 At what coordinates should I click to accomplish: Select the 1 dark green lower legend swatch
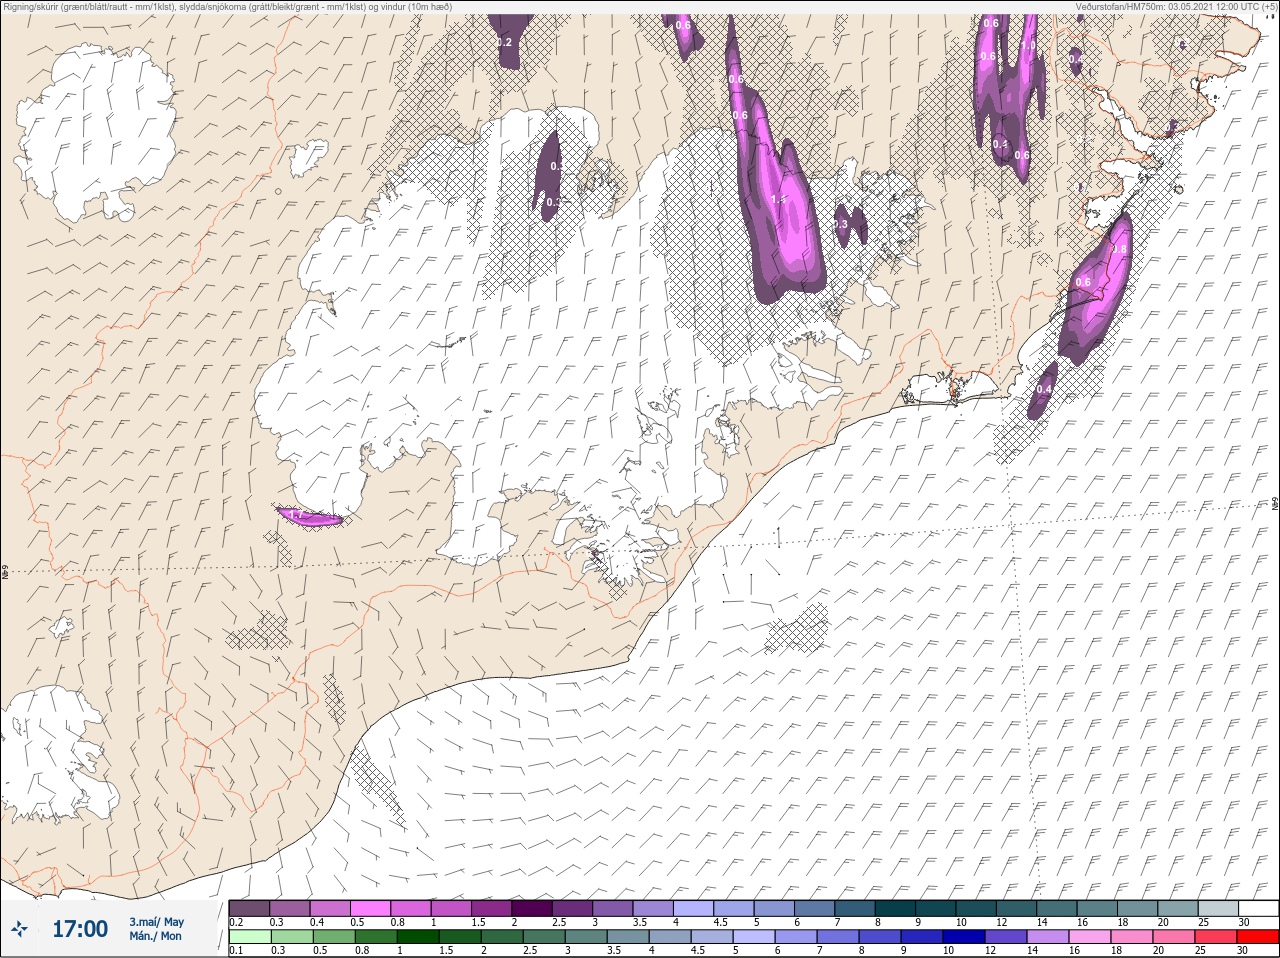pyautogui.click(x=417, y=937)
